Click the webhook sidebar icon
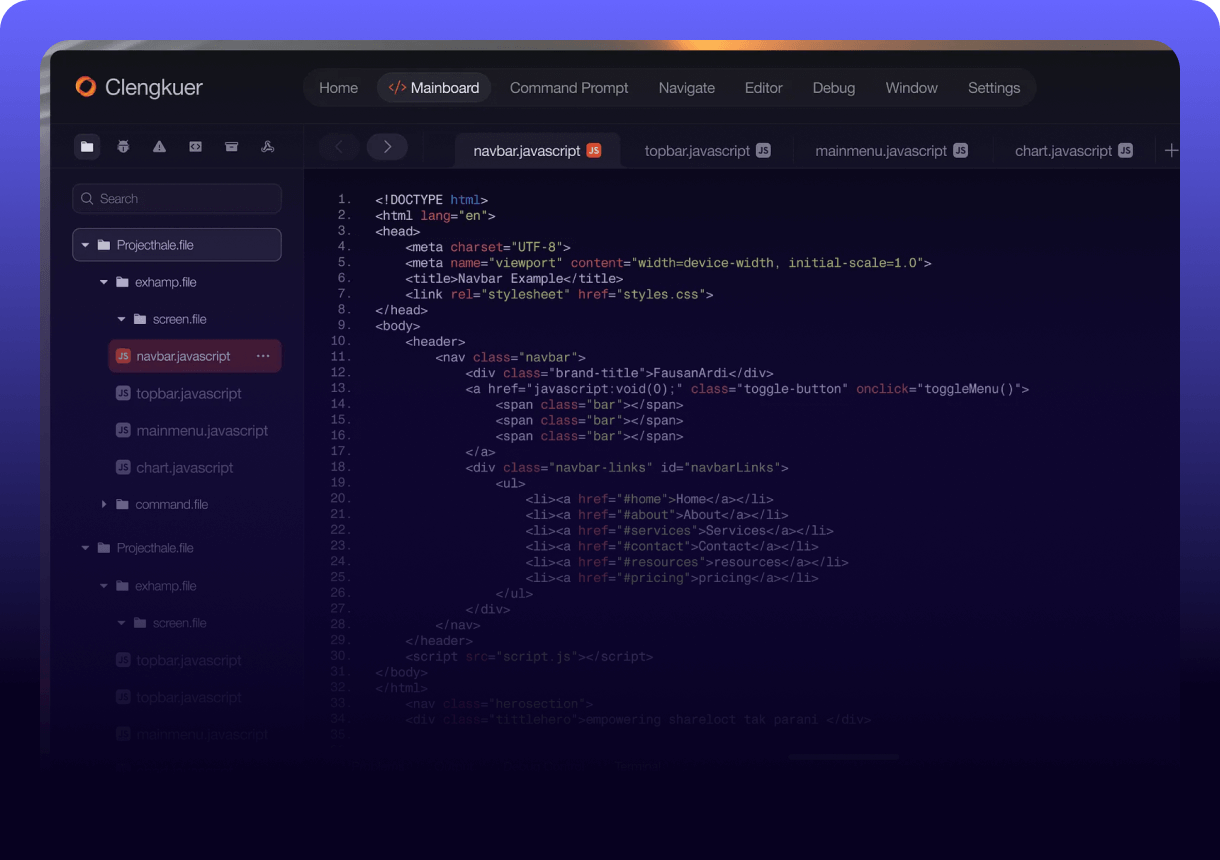1220x860 pixels. coord(267,147)
